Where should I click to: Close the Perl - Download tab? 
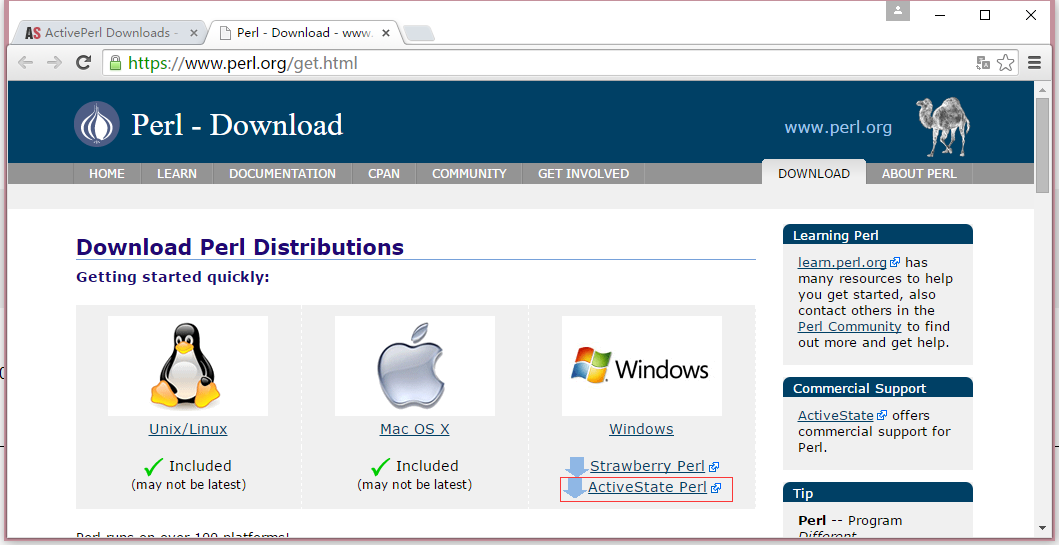[386, 32]
